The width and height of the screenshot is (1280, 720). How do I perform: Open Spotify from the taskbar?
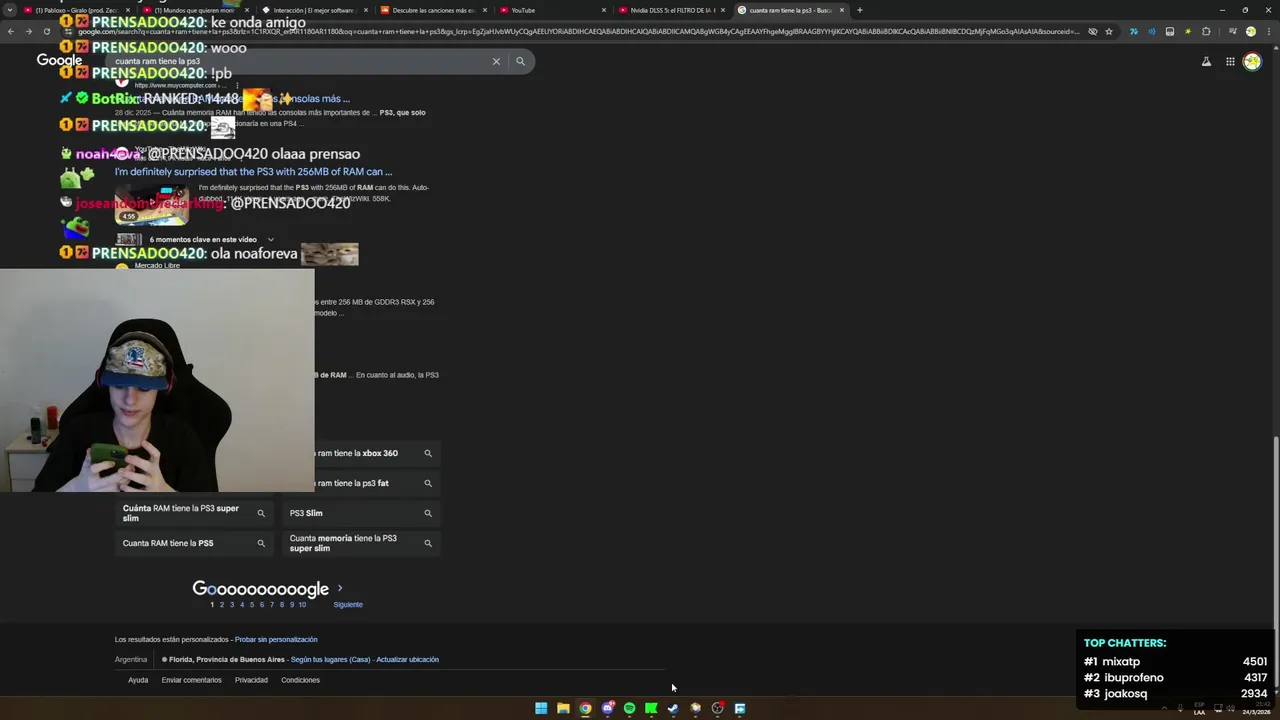[629, 708]
